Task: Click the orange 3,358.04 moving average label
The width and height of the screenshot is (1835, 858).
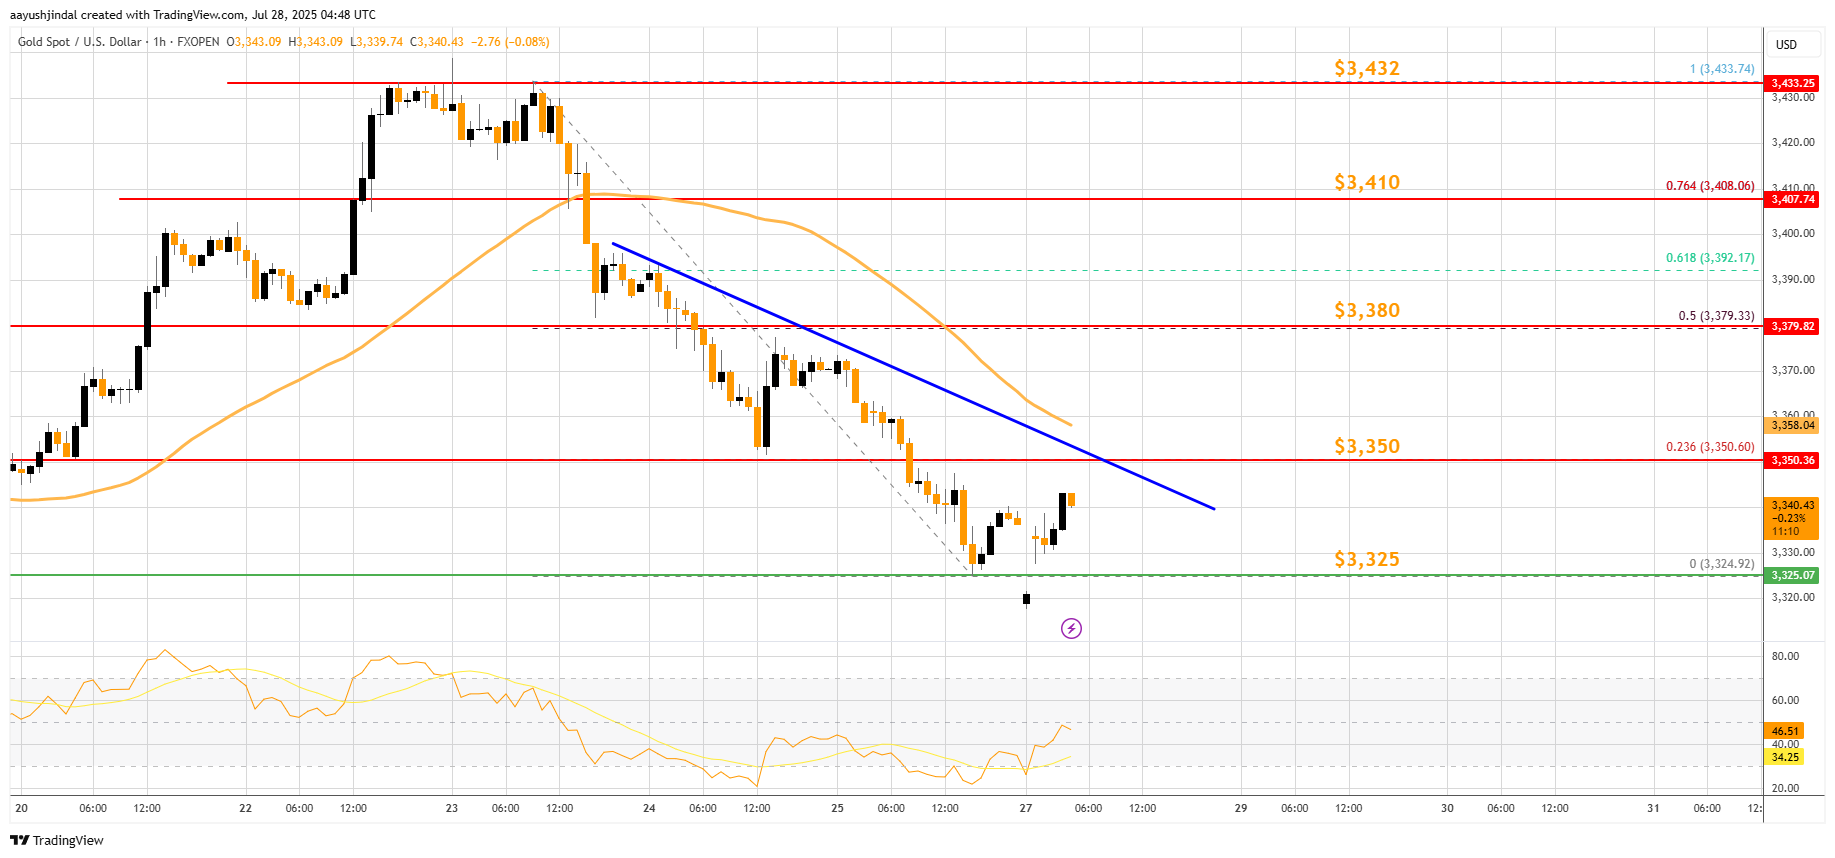Action: [x=1792, y=425]
